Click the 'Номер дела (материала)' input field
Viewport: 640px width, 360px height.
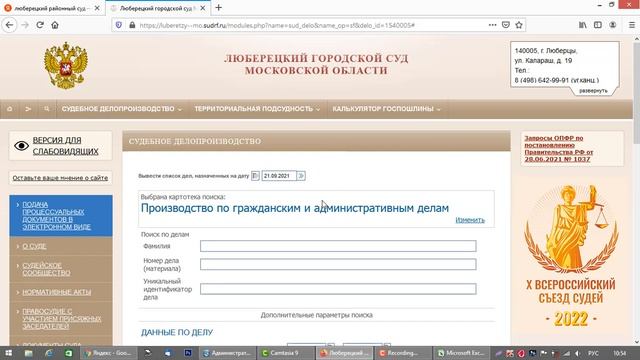(x=338, y=264)
